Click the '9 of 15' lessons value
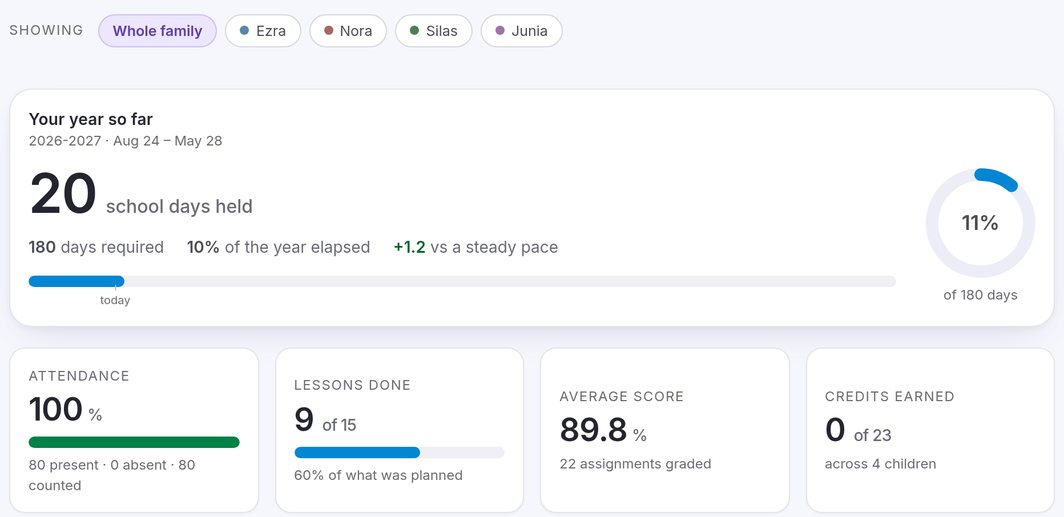The image size is (1064, 517). [325, 420]
